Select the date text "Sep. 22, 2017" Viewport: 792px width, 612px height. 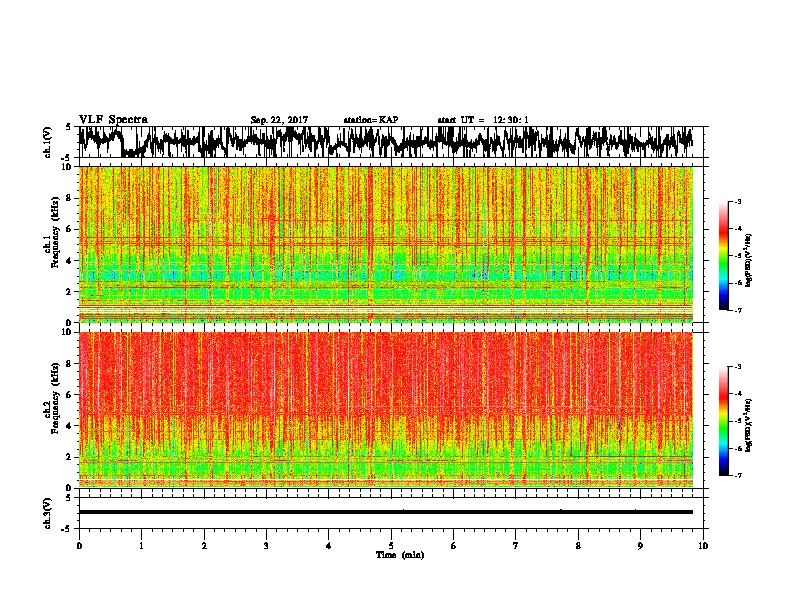click(x=279, y=120)
